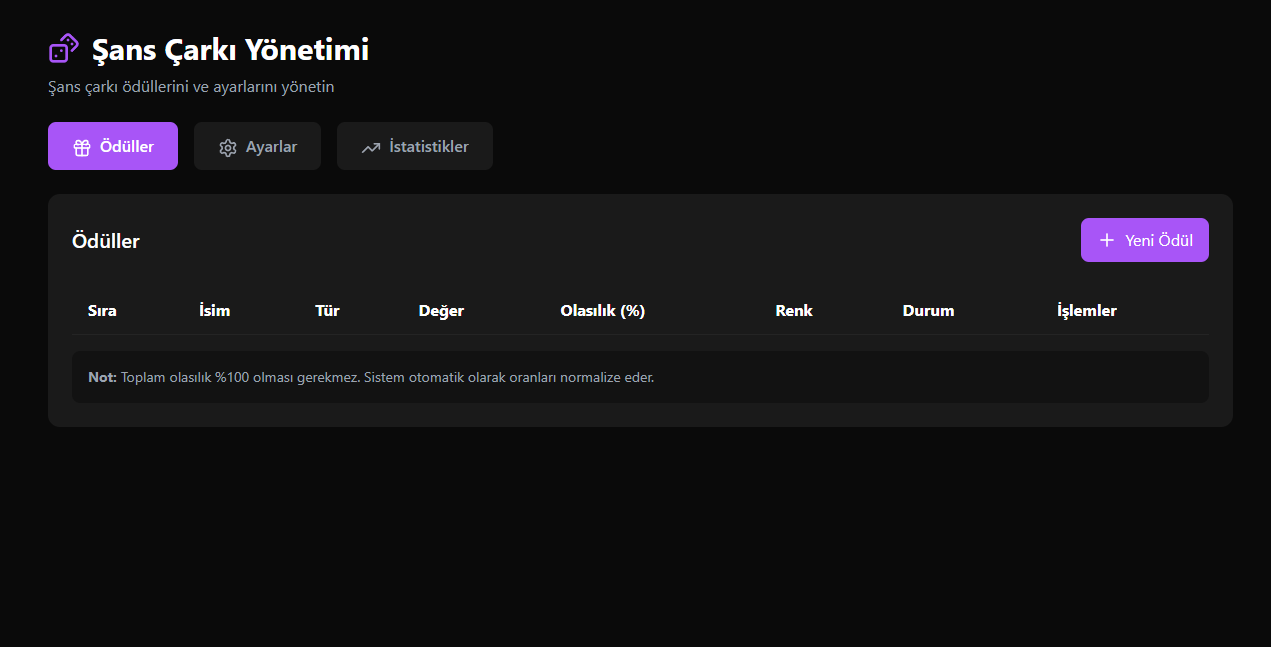Select the Tür column header
1271x647 pixels.
tap(327, 310)
